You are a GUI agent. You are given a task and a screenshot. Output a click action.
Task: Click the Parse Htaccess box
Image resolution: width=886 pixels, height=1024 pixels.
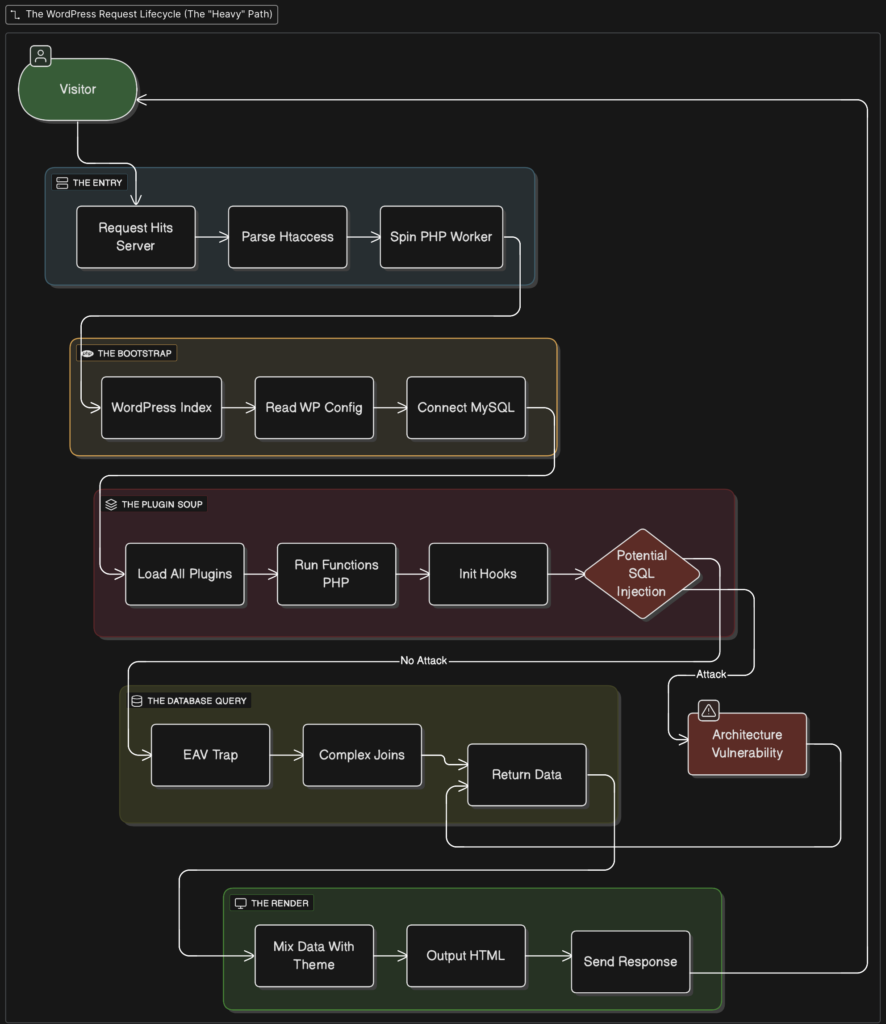(x=287, y=237)
